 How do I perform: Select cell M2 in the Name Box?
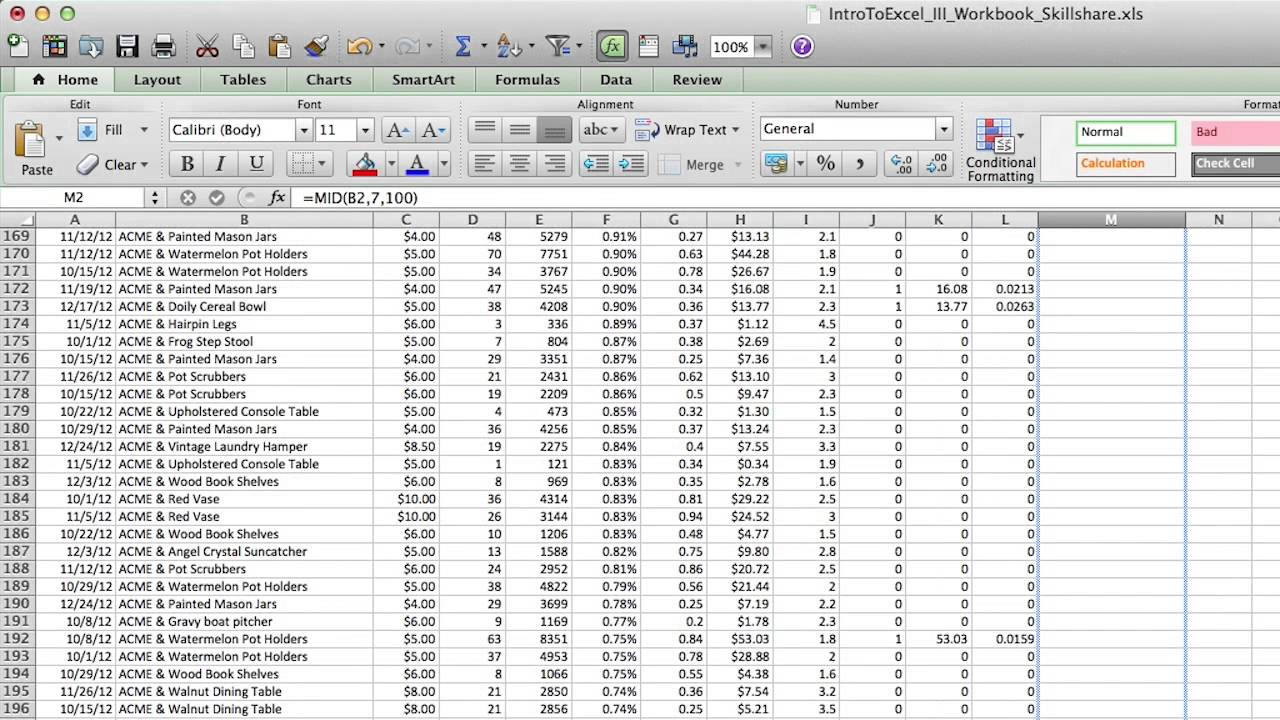click(x=74, y=197)
